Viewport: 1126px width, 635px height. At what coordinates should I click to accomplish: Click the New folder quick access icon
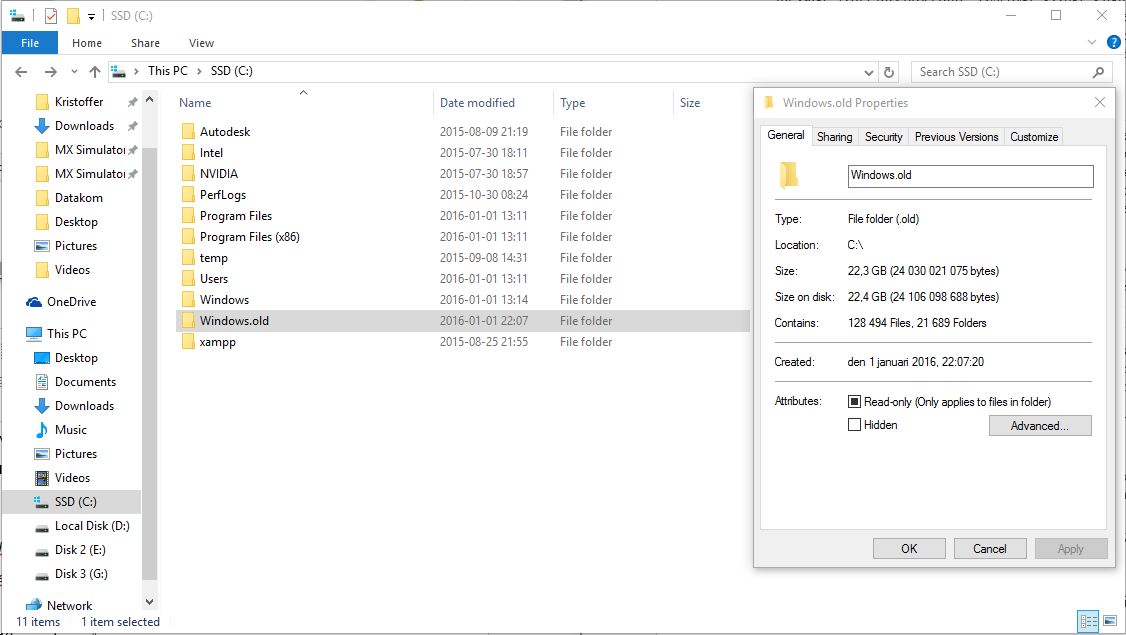point(73,16)
